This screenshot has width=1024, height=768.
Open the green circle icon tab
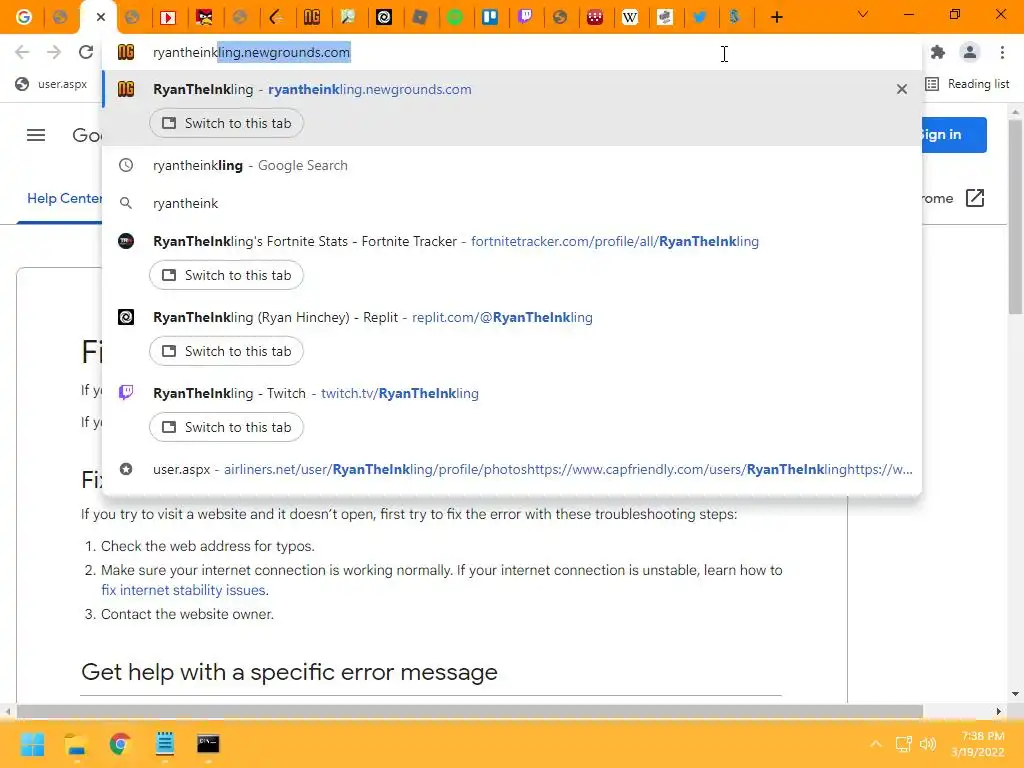[x=455, y=17]
